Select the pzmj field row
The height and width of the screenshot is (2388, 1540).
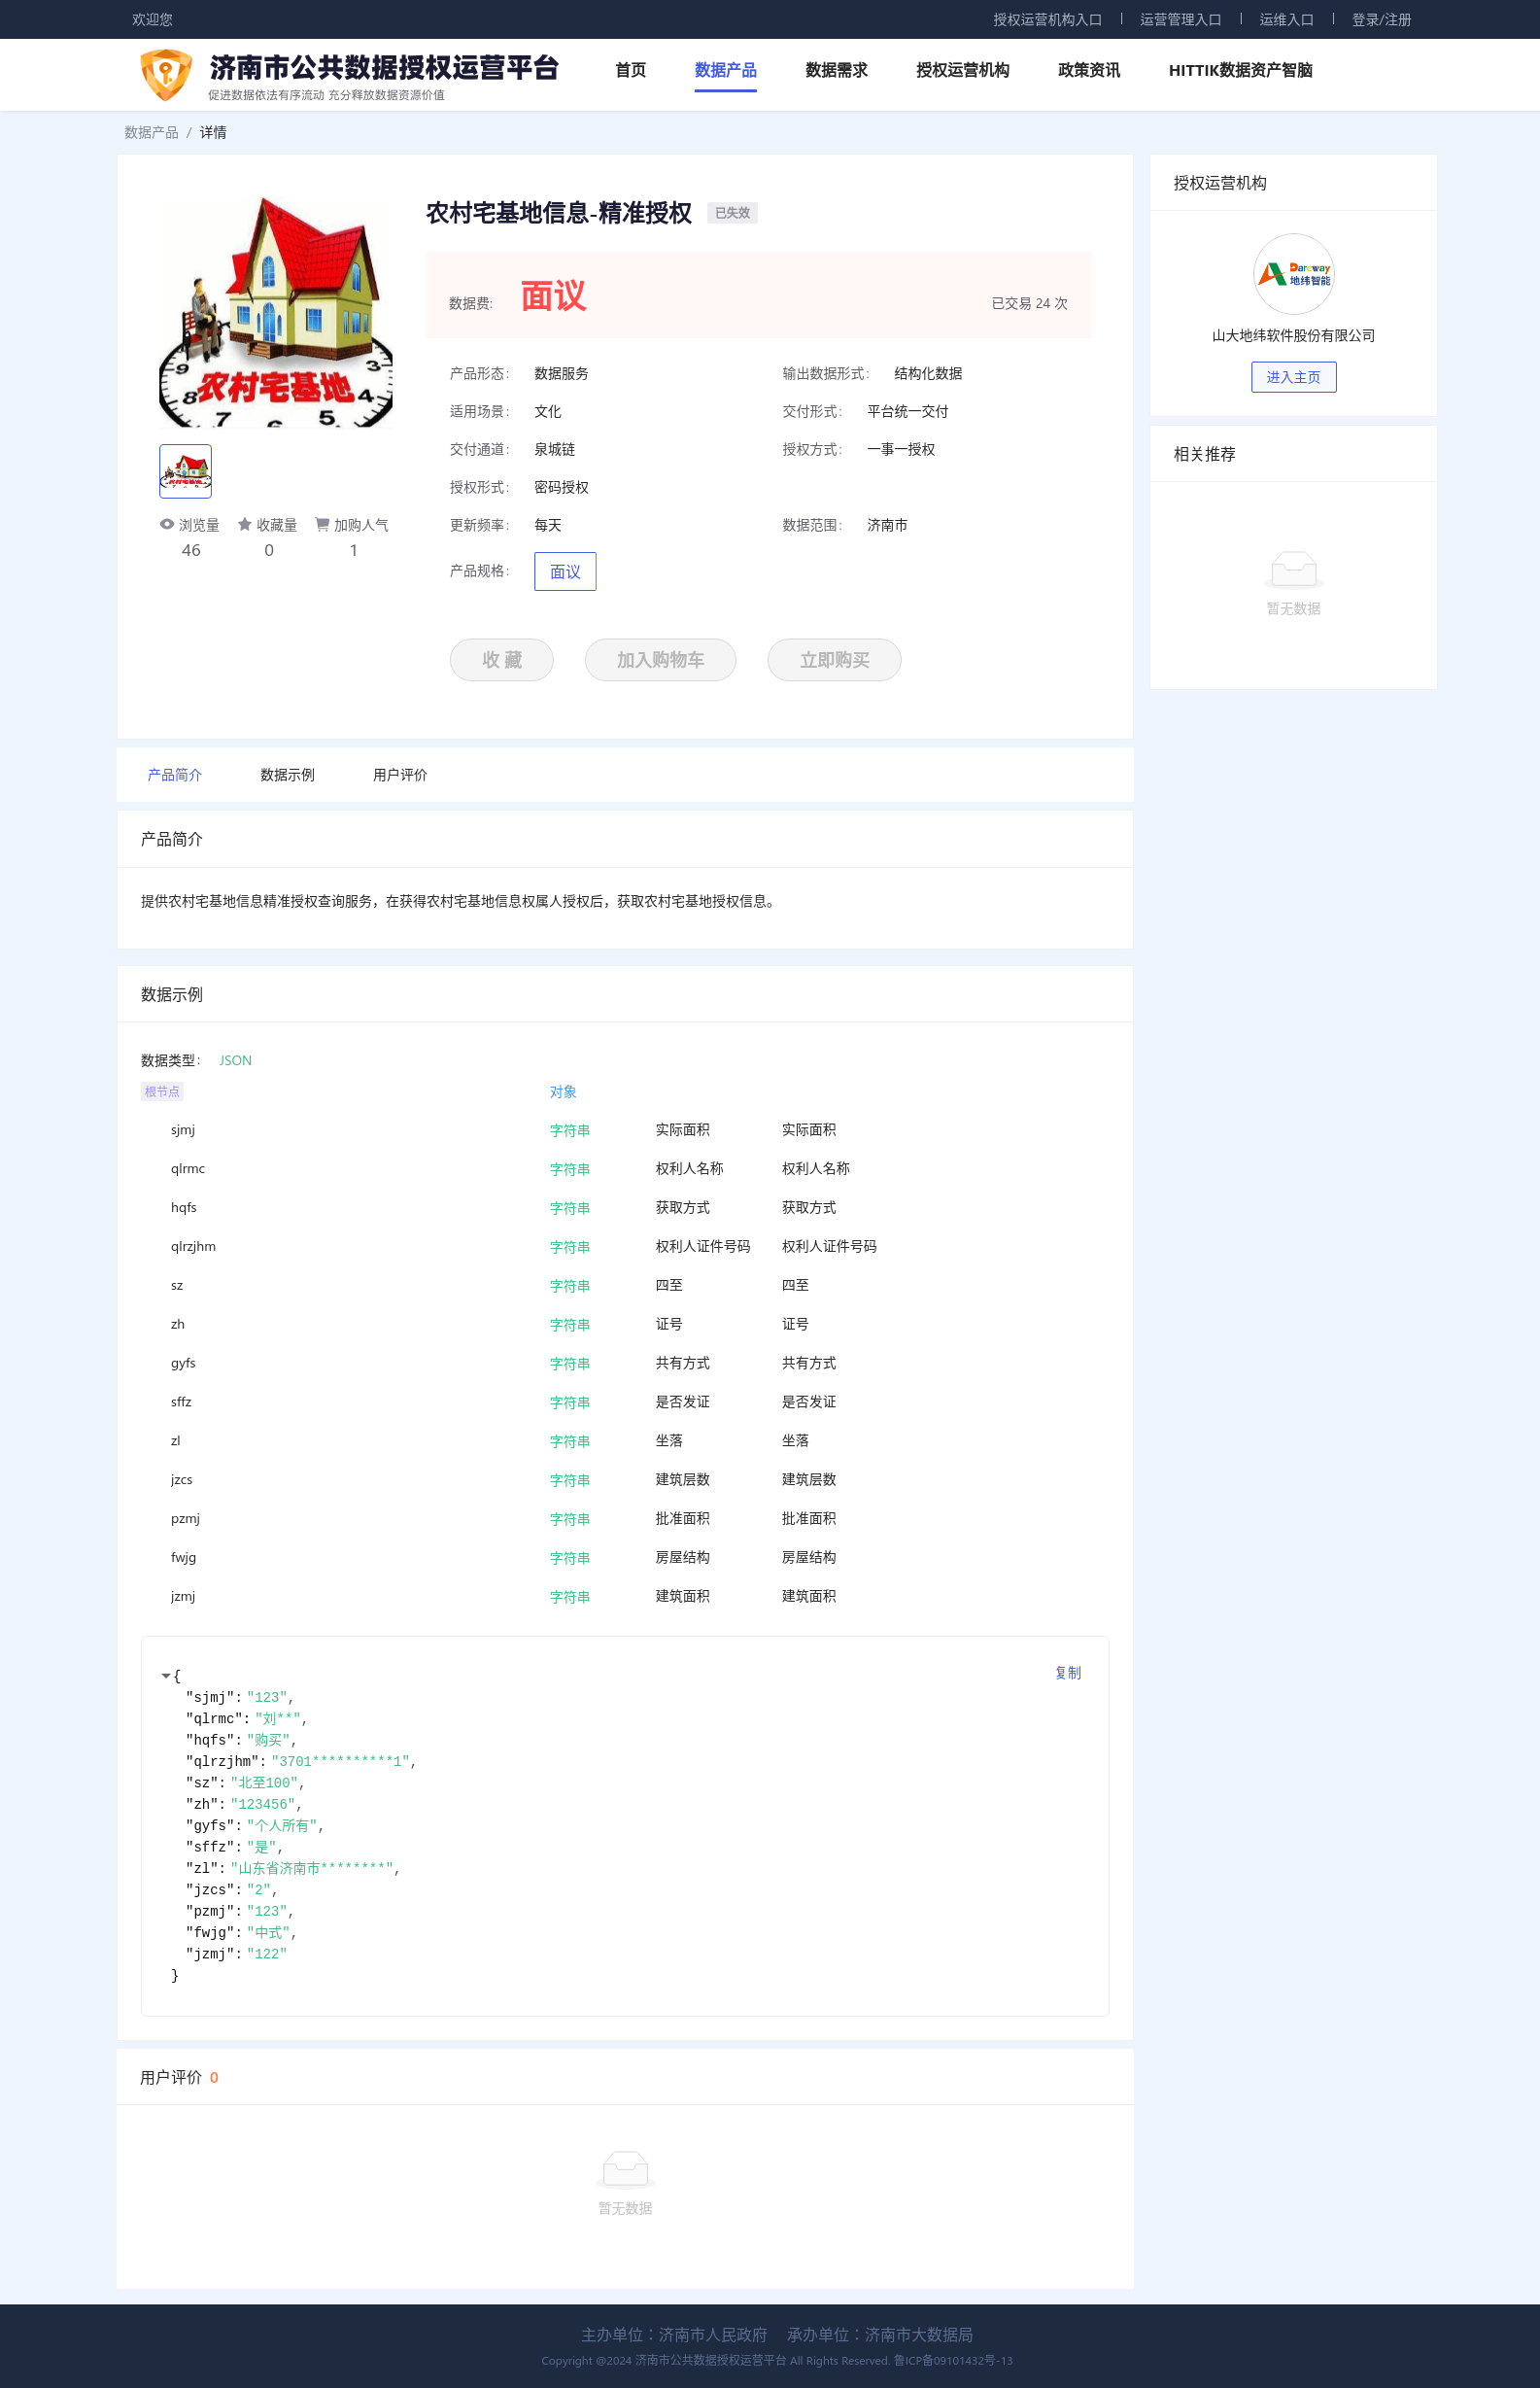[x=625, y=1519]
